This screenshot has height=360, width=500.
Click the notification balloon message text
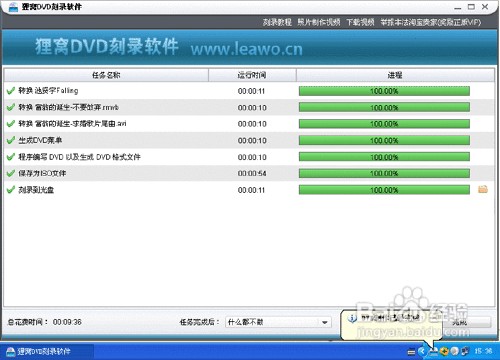(x=391, y=318)
